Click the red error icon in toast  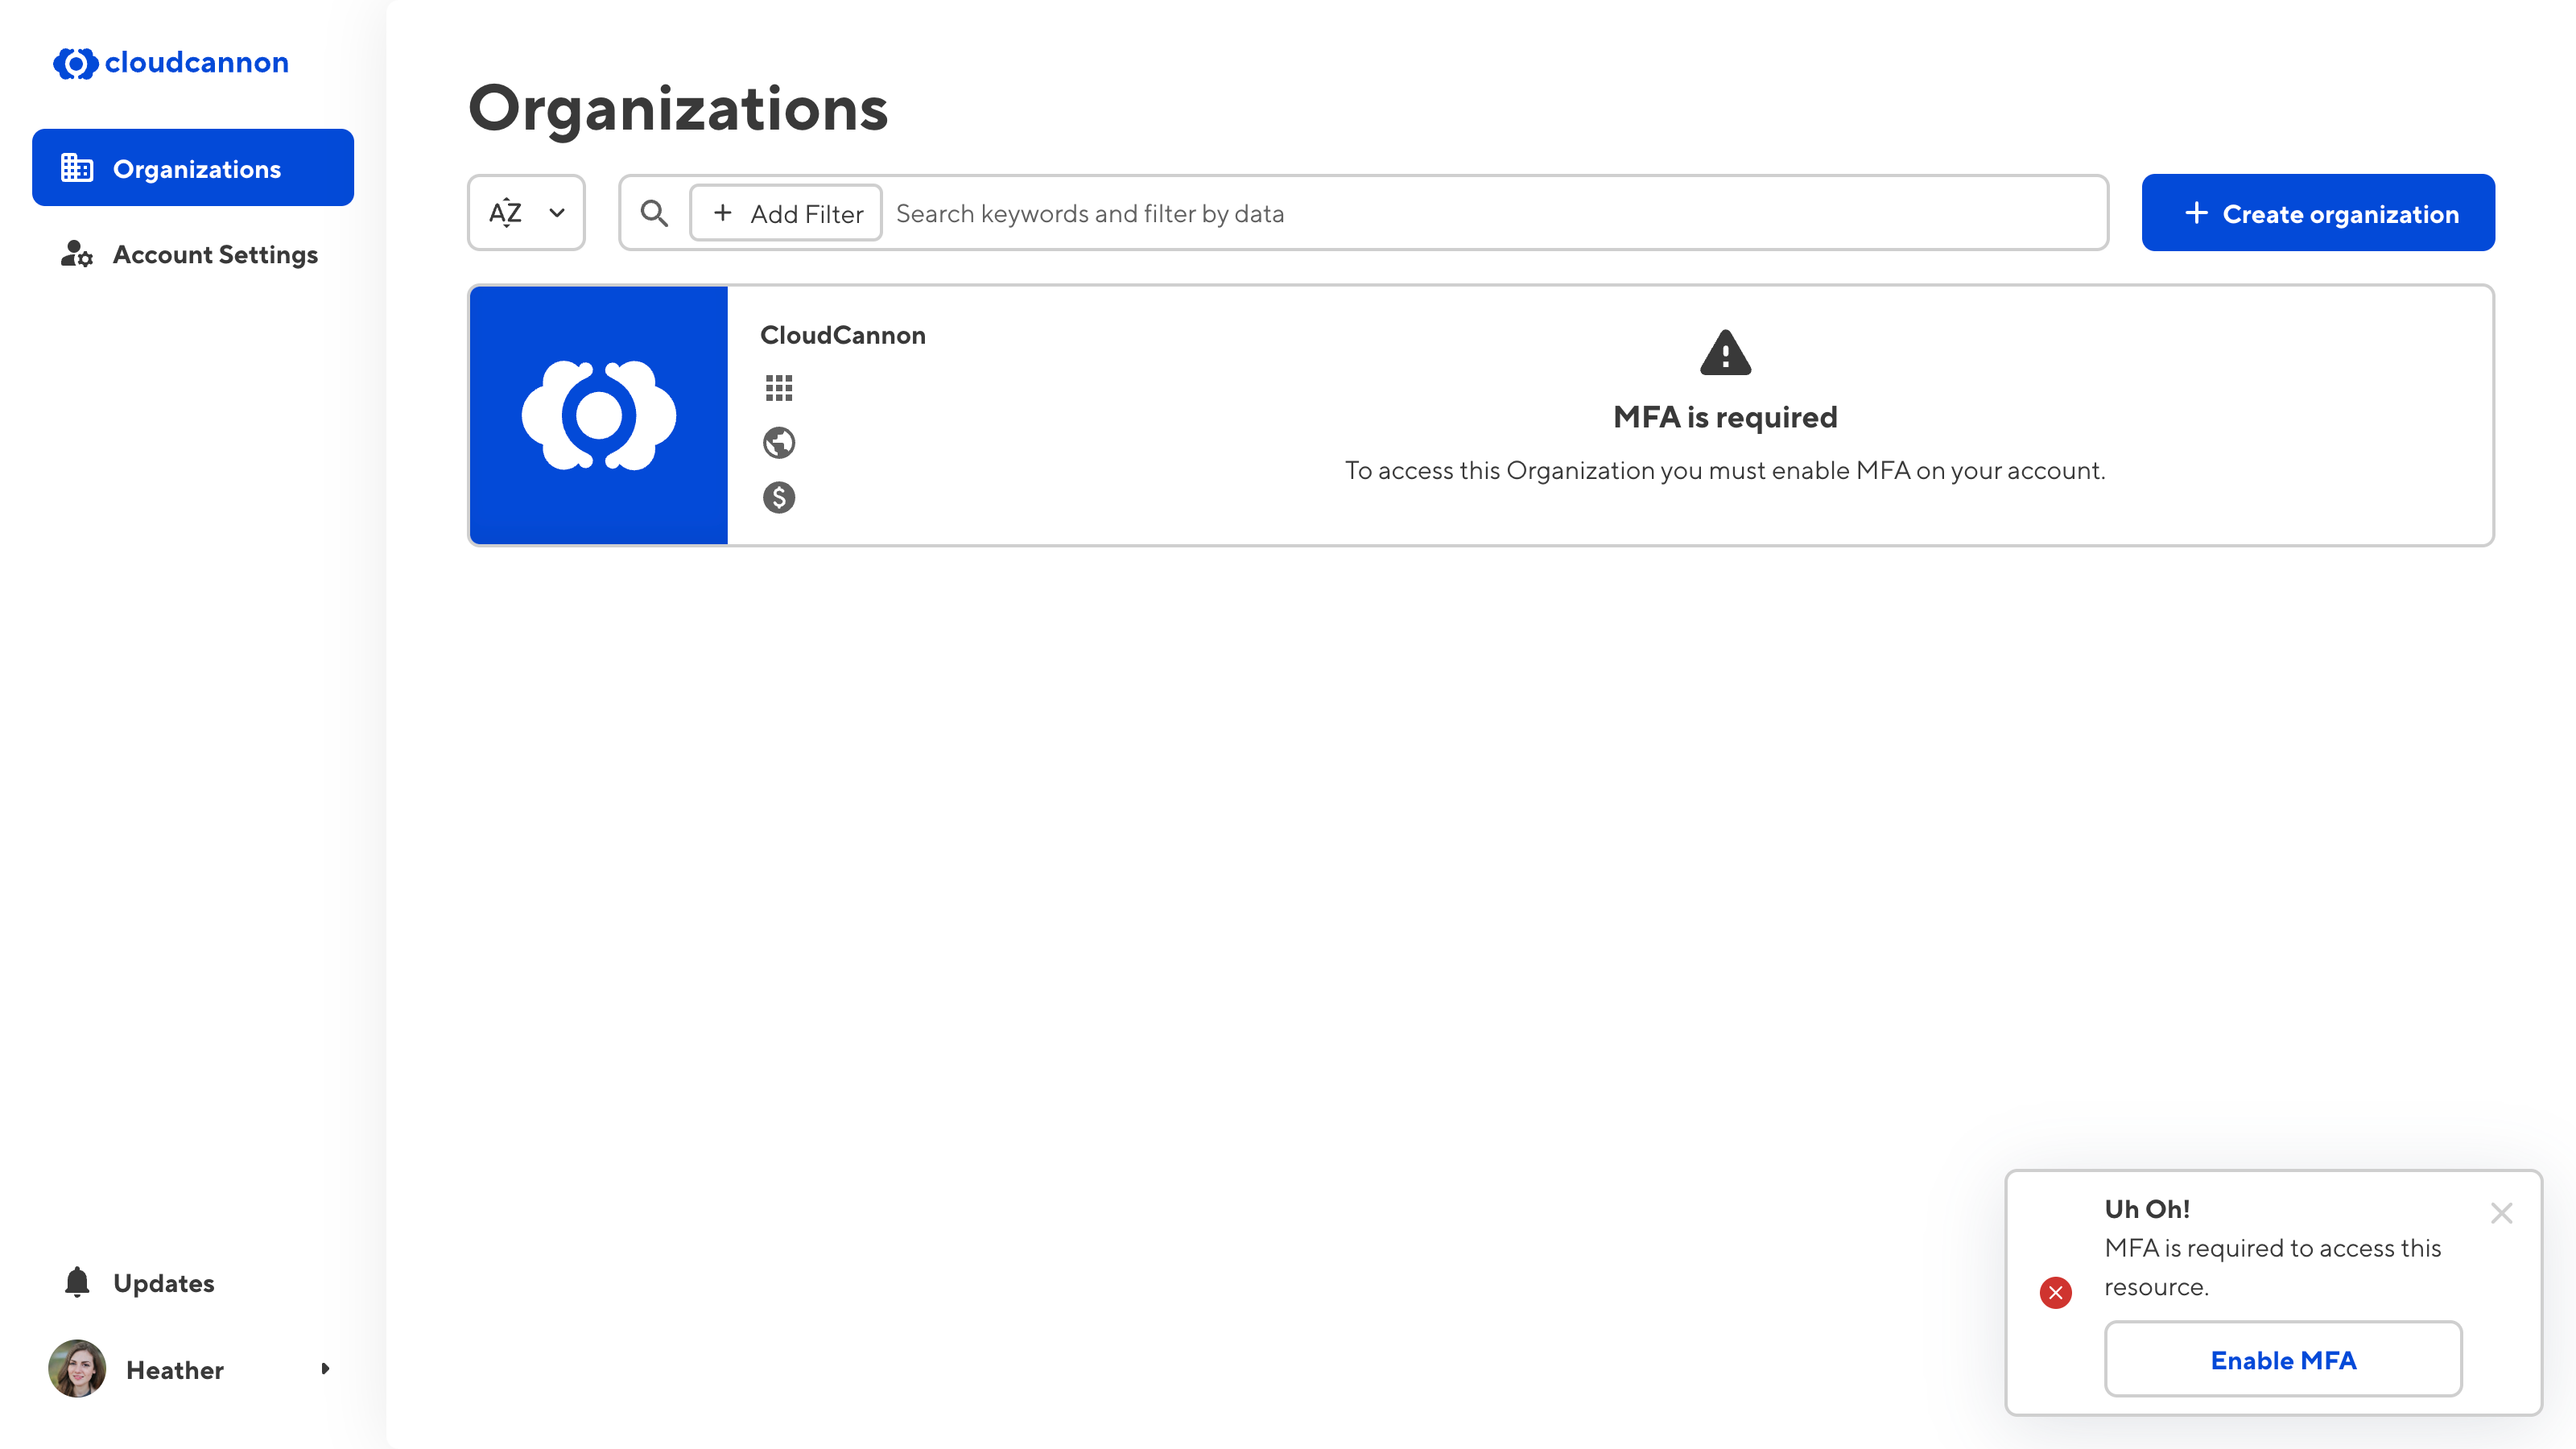pos(2058,1291)
